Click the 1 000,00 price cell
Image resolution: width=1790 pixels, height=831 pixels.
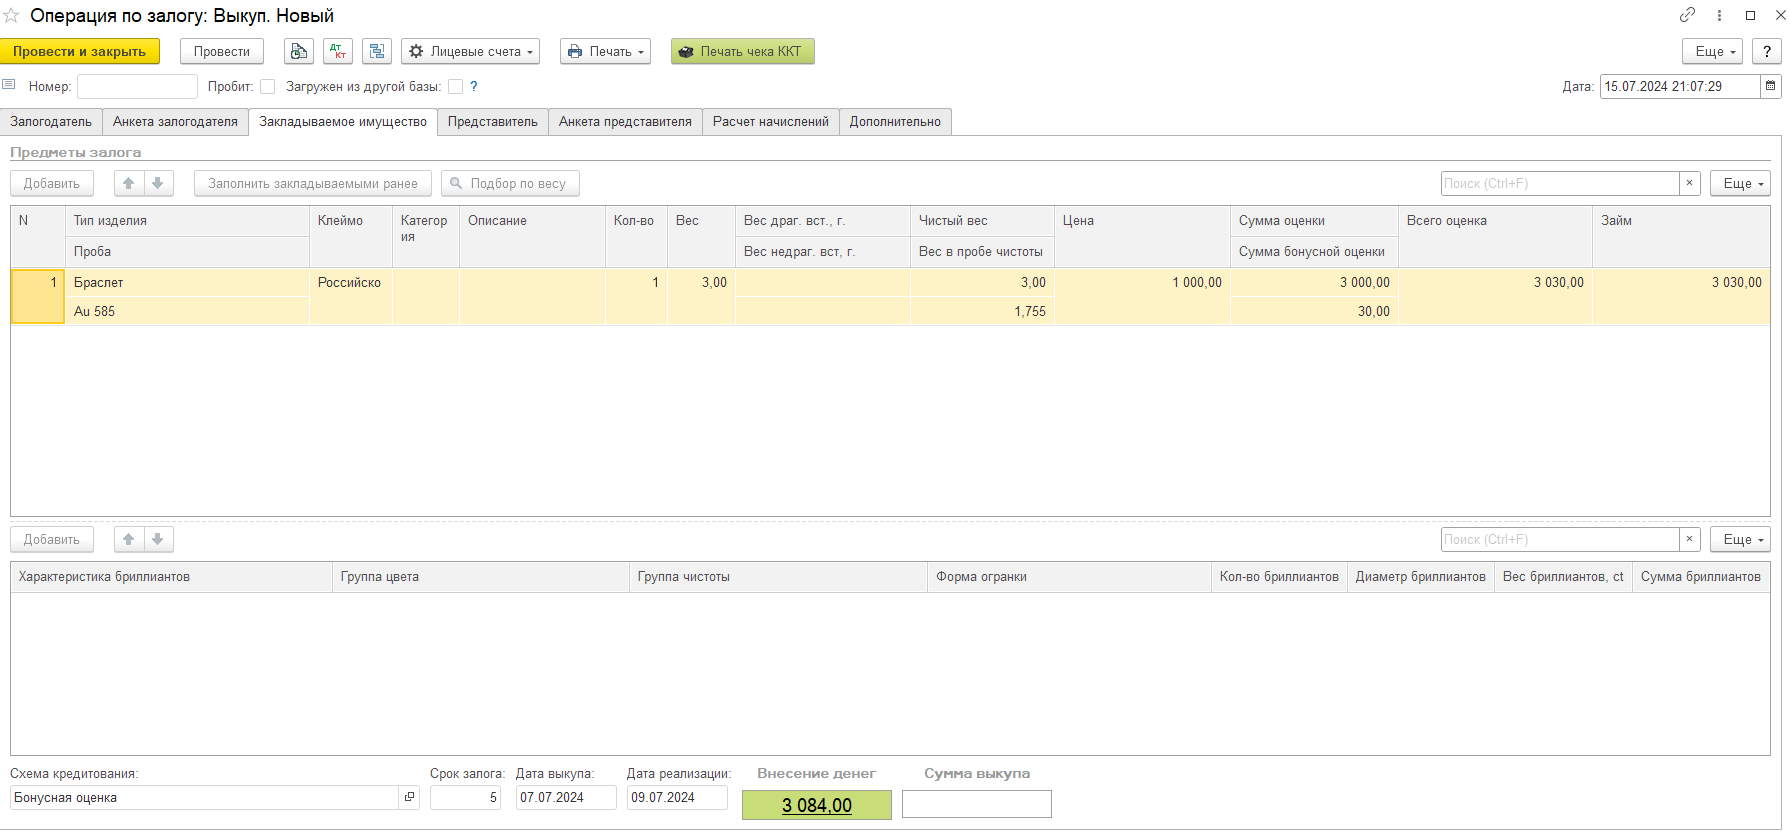pos(1142,282)
